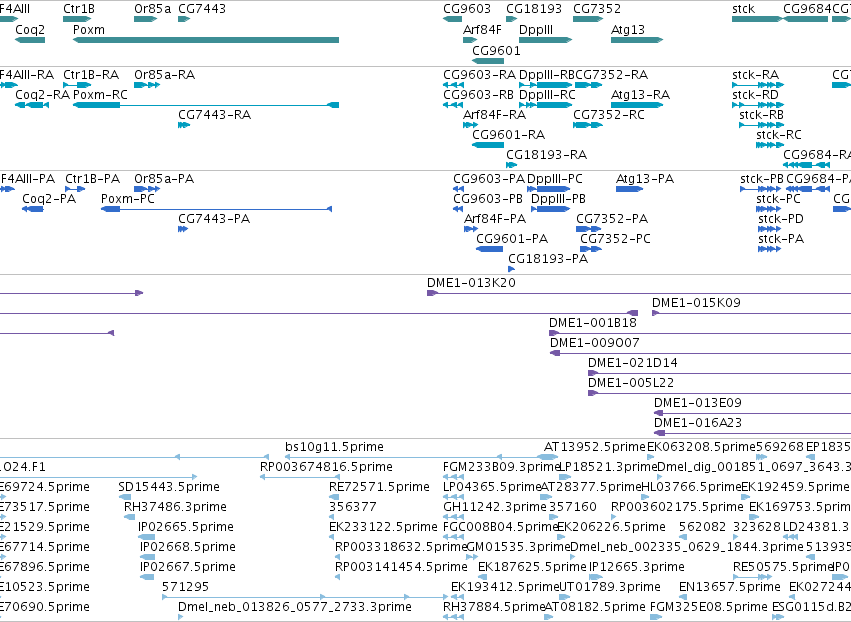Screen dimensions: 851x622
Task: Open the Ctr1B-RA transcript label
Action: click(x=91, y=75)
